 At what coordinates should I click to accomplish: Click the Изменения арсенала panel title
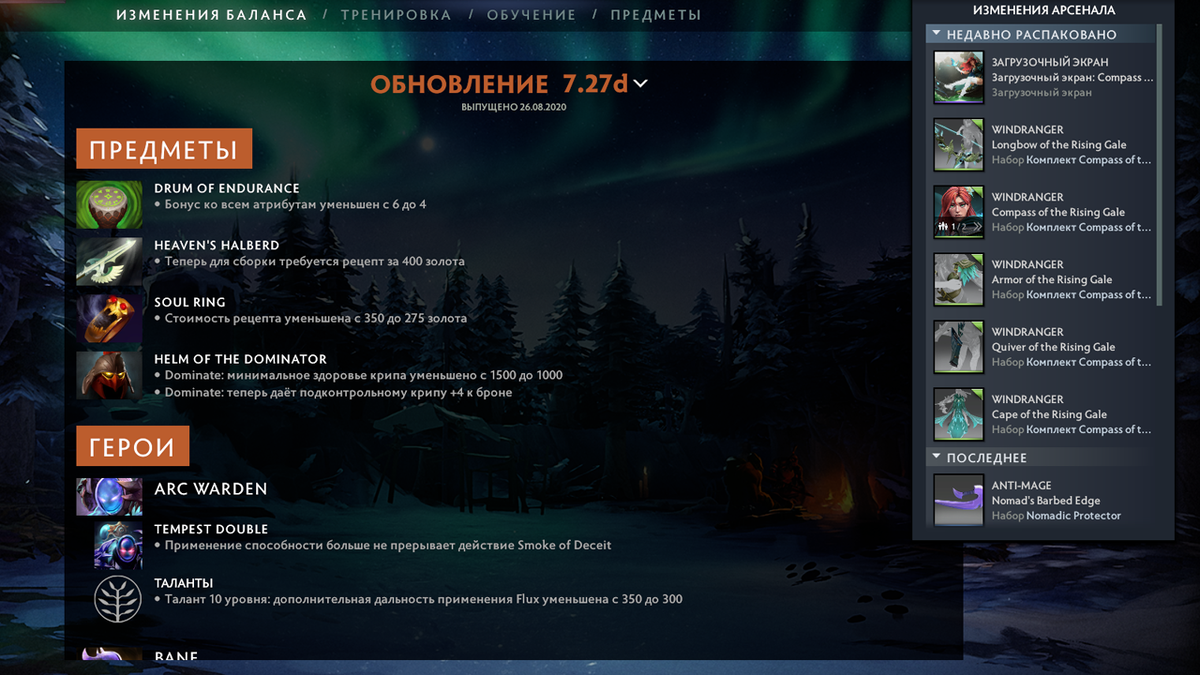1044,10
